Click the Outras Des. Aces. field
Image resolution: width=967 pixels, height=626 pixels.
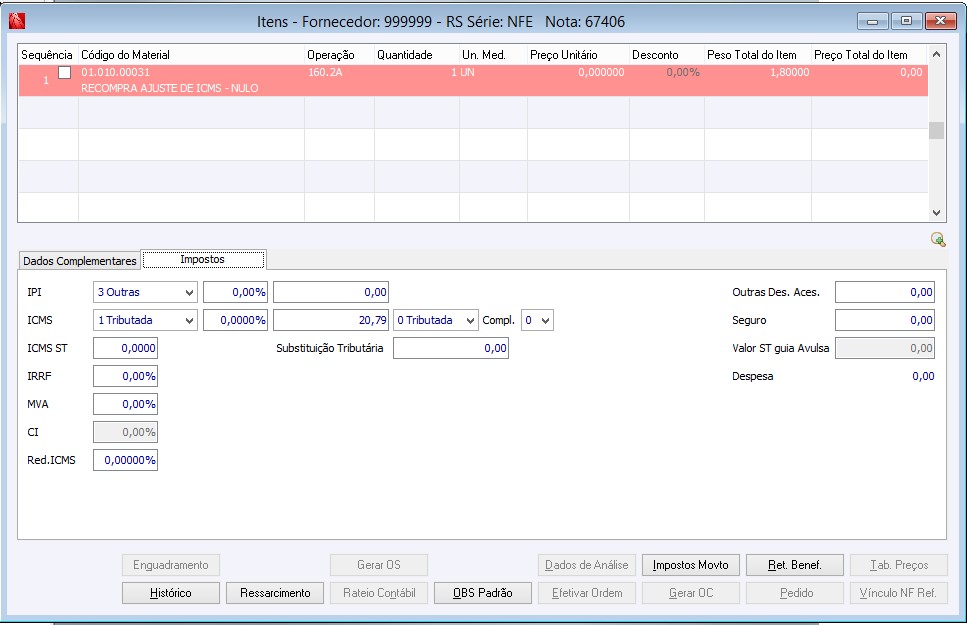pyautogui.click(x=885, y=292)
